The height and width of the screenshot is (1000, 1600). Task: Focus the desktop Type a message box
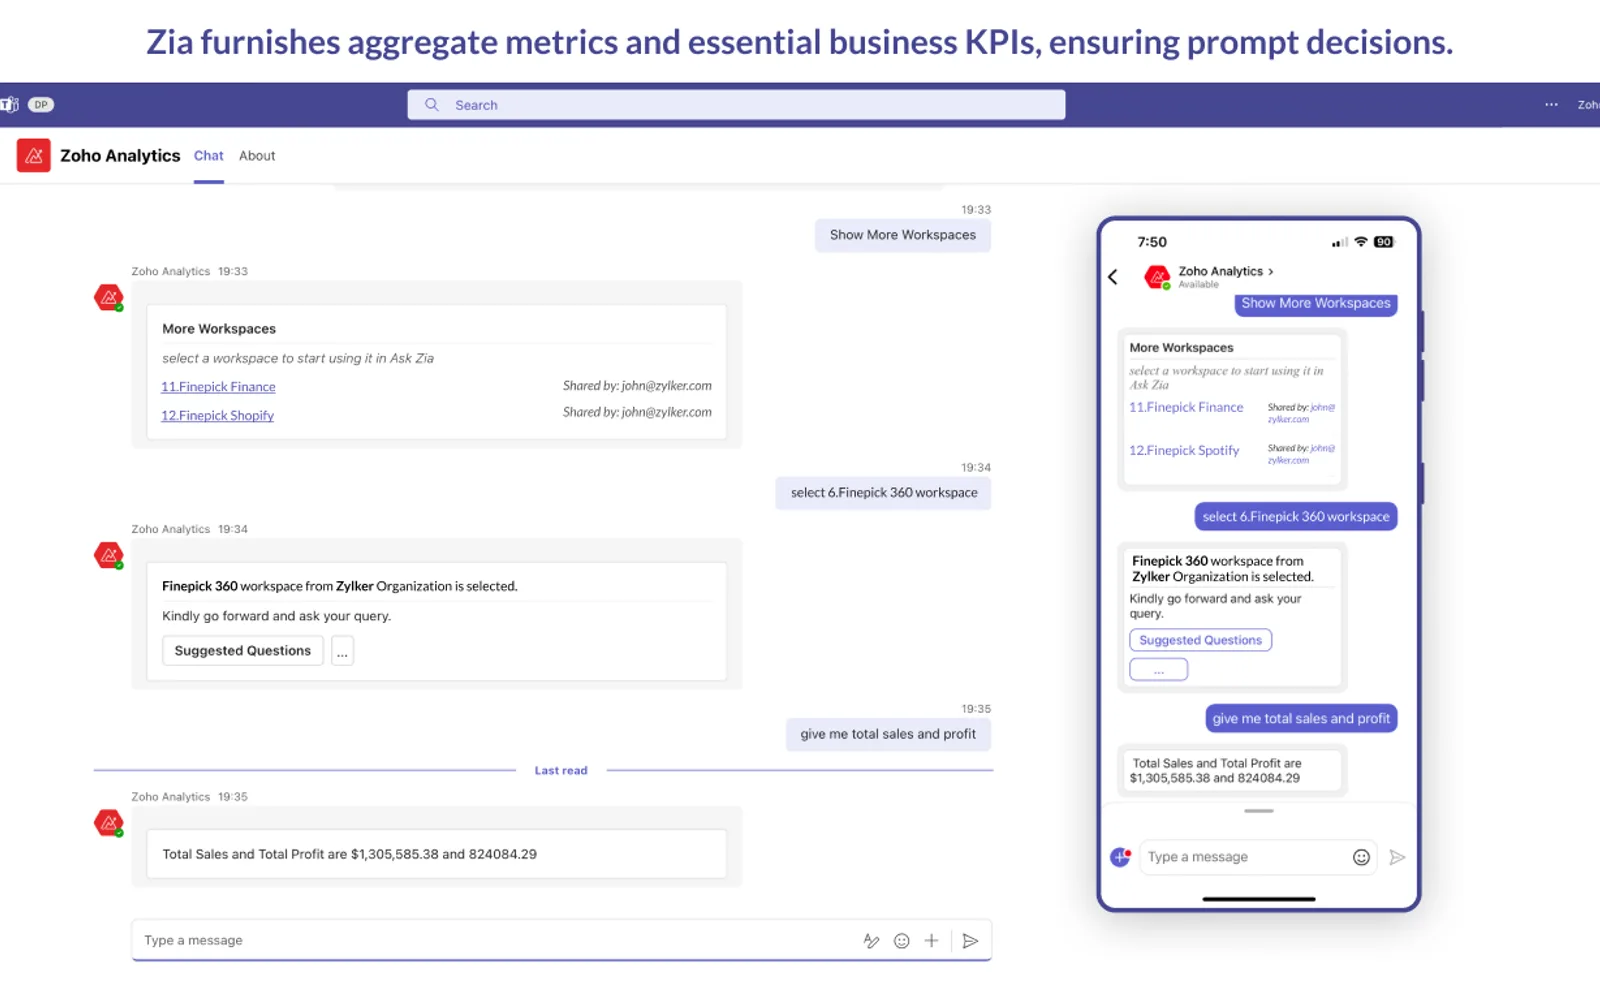561,940
